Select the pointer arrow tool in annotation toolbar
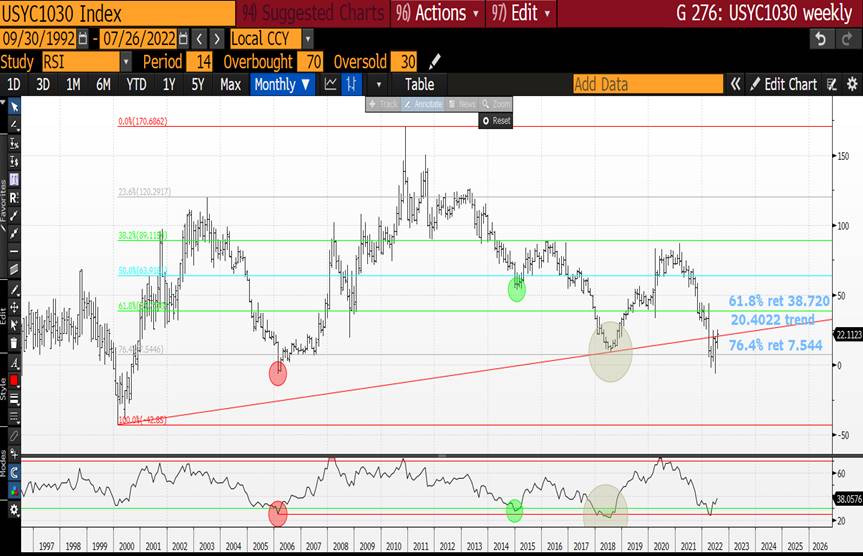 tap(14, 107)
